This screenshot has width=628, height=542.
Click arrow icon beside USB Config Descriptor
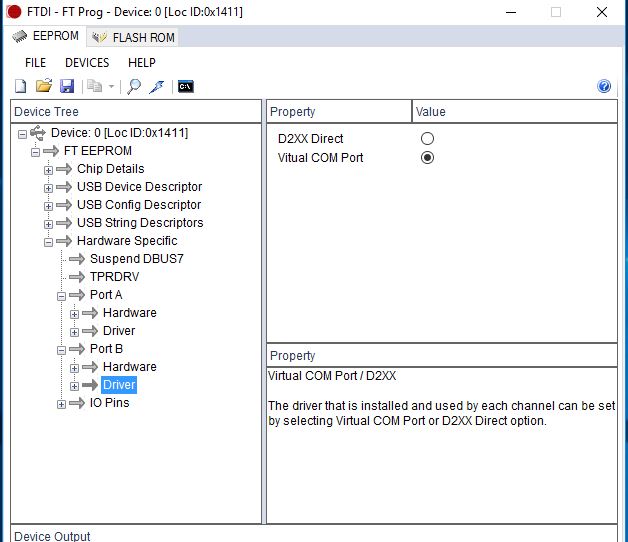(x=64, y=205)
